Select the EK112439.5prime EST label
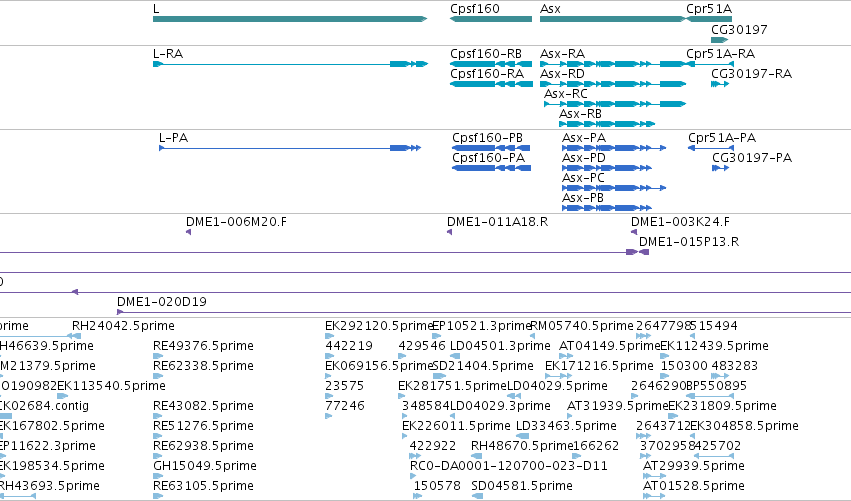 (x=714, y=346)
